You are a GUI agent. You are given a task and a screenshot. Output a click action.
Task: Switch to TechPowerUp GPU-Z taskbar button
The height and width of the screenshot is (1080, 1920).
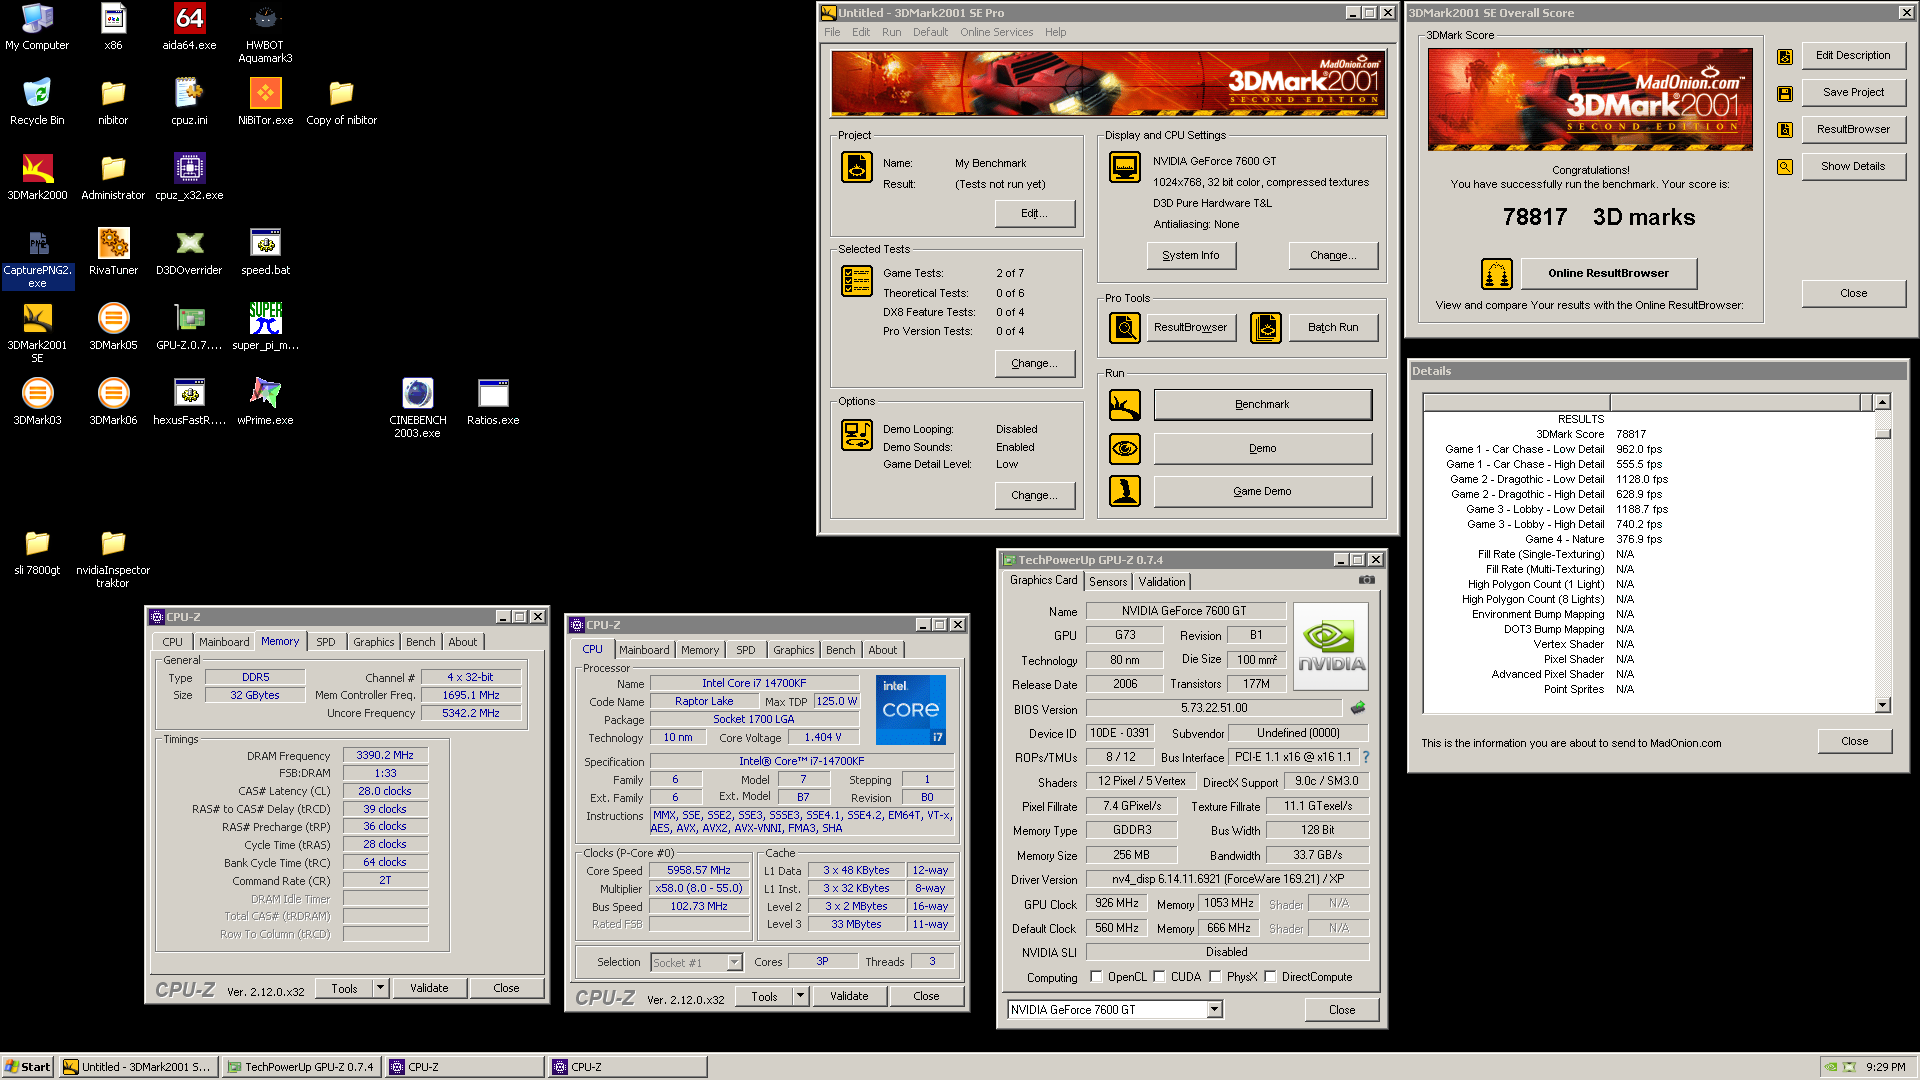(x=300, y=1067)
